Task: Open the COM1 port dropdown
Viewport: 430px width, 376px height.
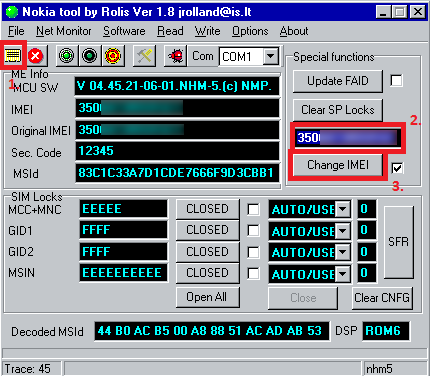Action: point(271,56)
